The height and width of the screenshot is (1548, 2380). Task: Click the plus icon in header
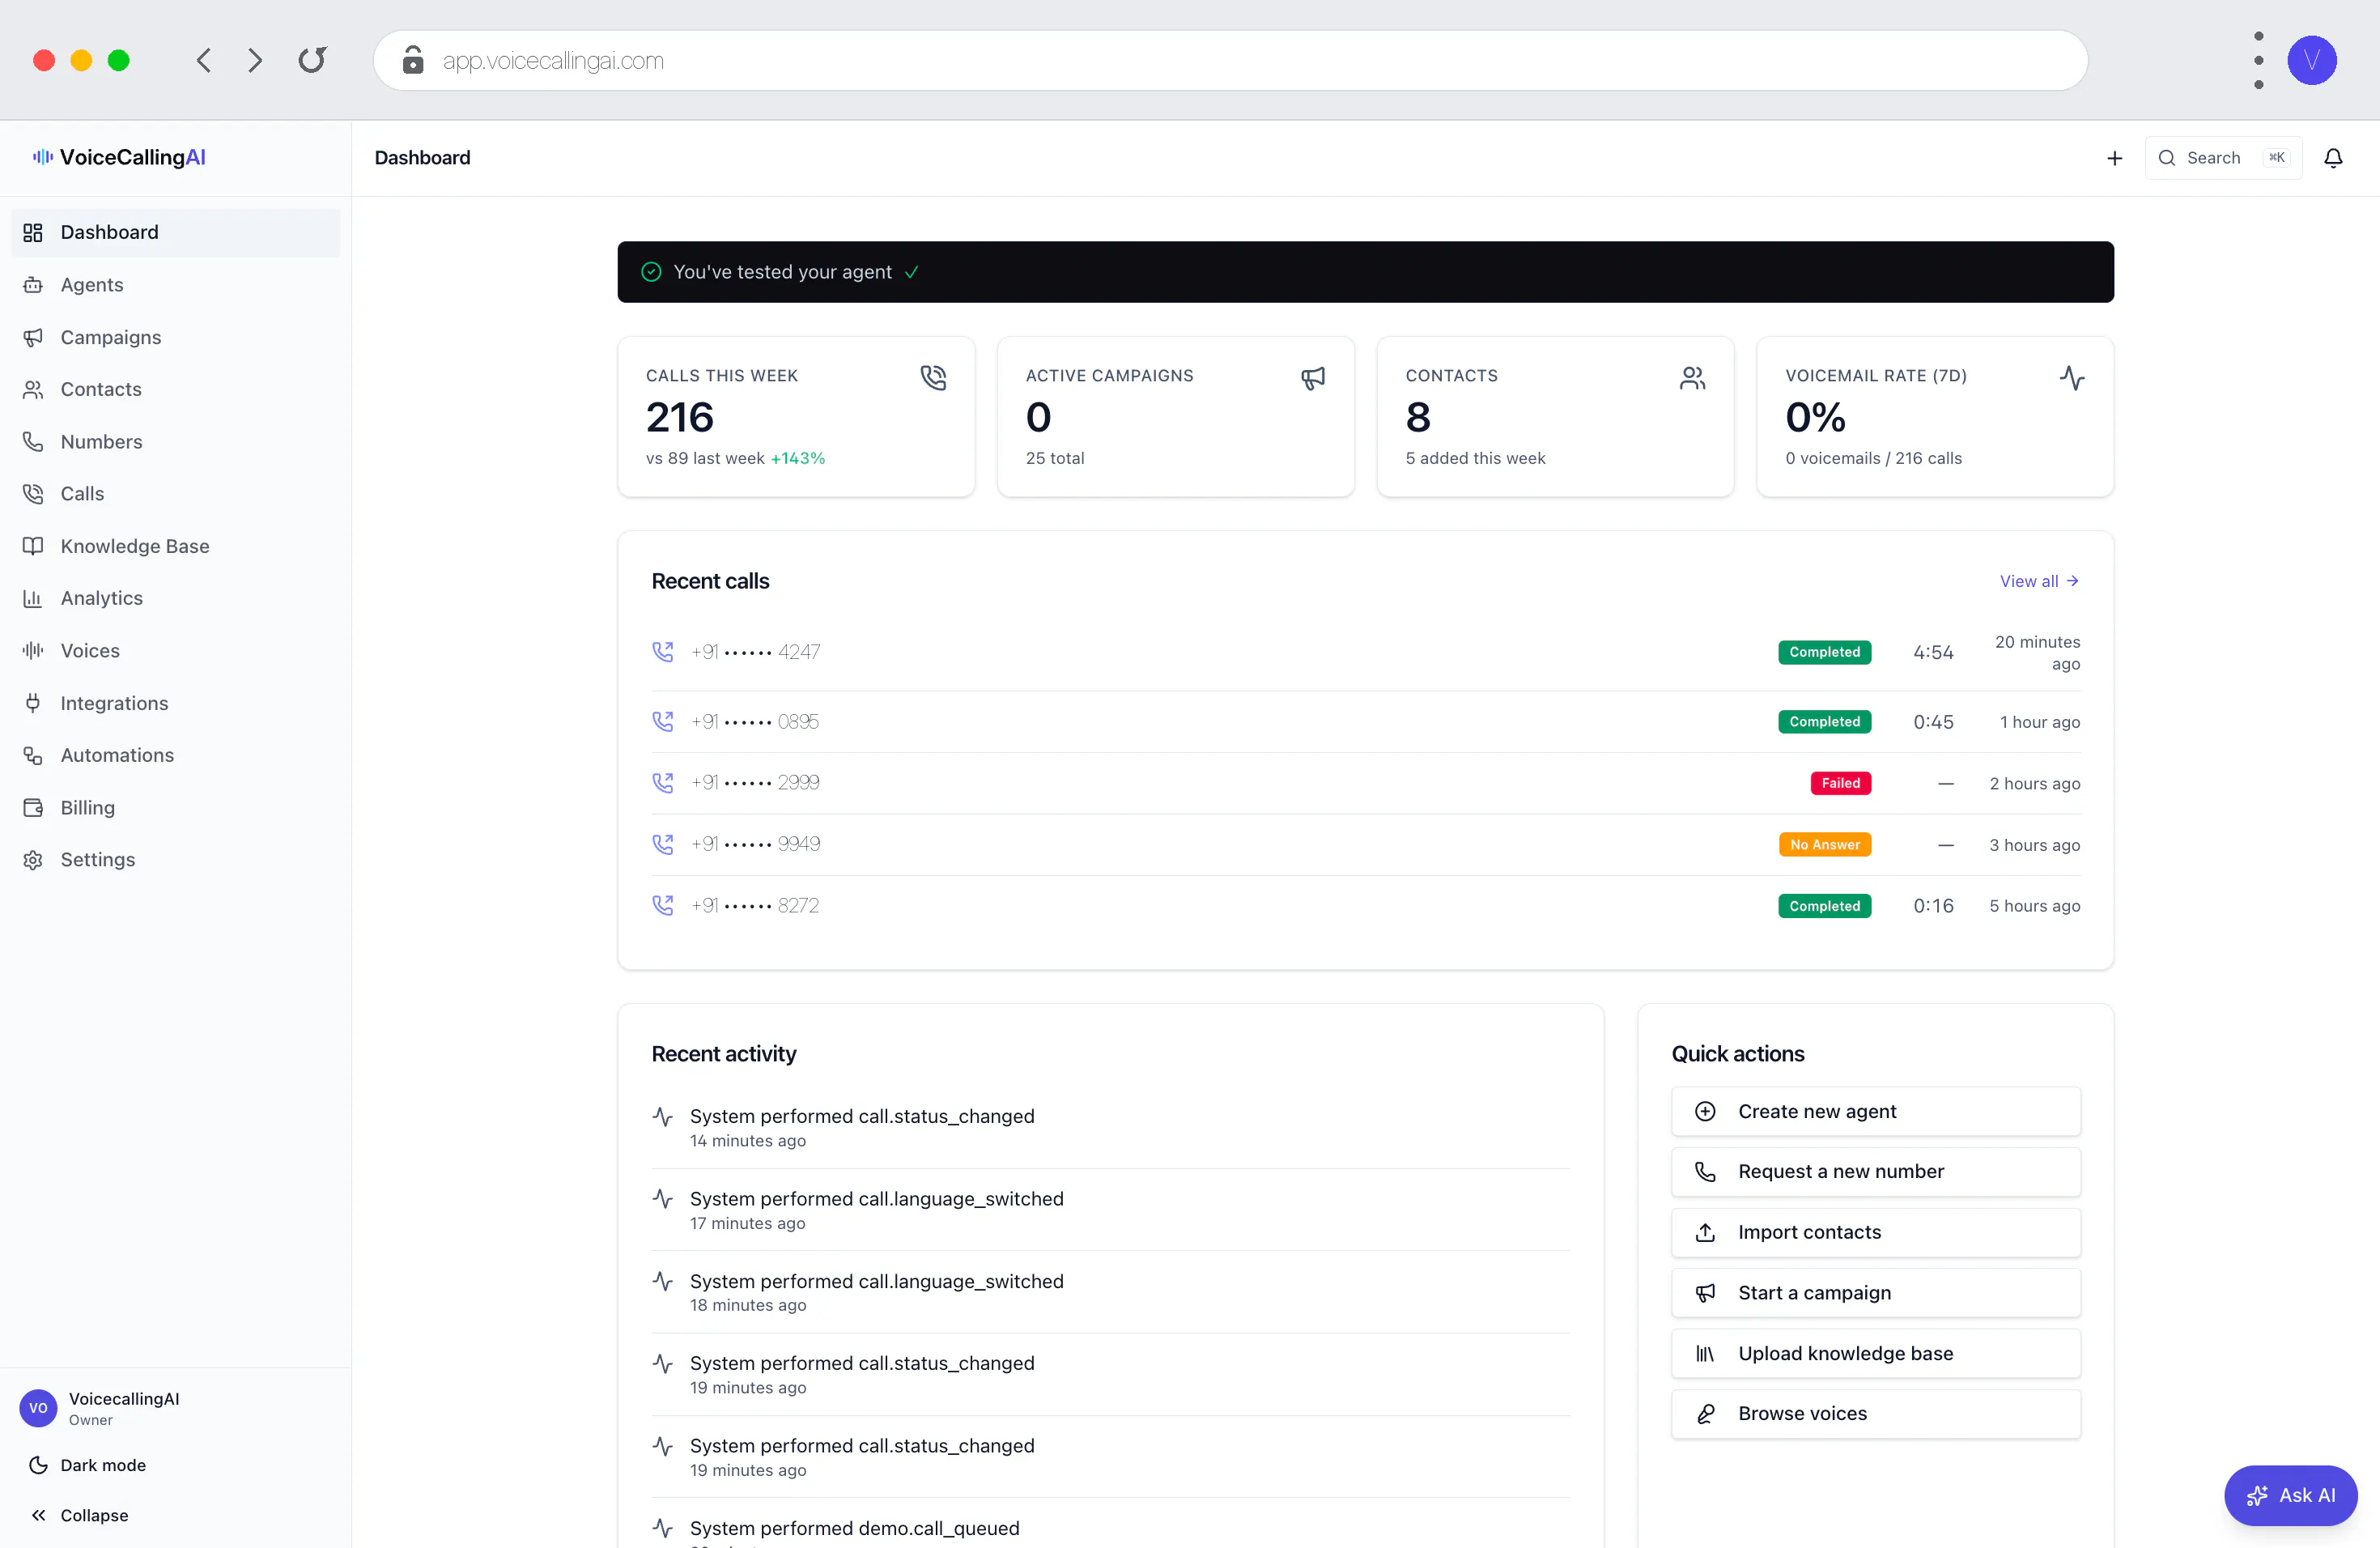(x=2114, y=158)
